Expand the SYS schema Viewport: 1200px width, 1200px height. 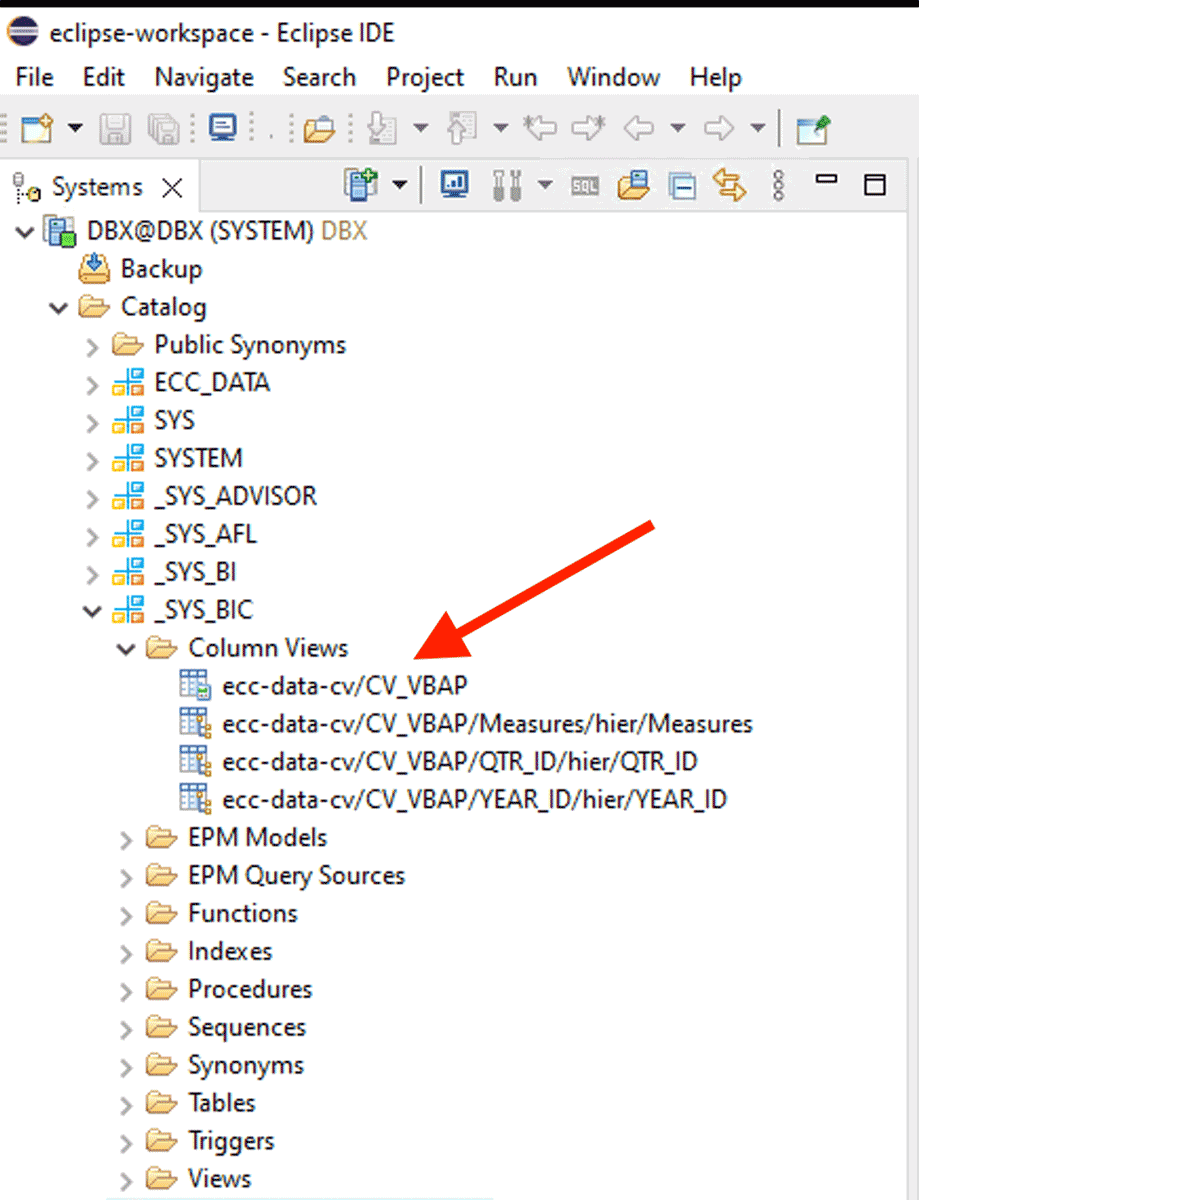pos(92,423)
